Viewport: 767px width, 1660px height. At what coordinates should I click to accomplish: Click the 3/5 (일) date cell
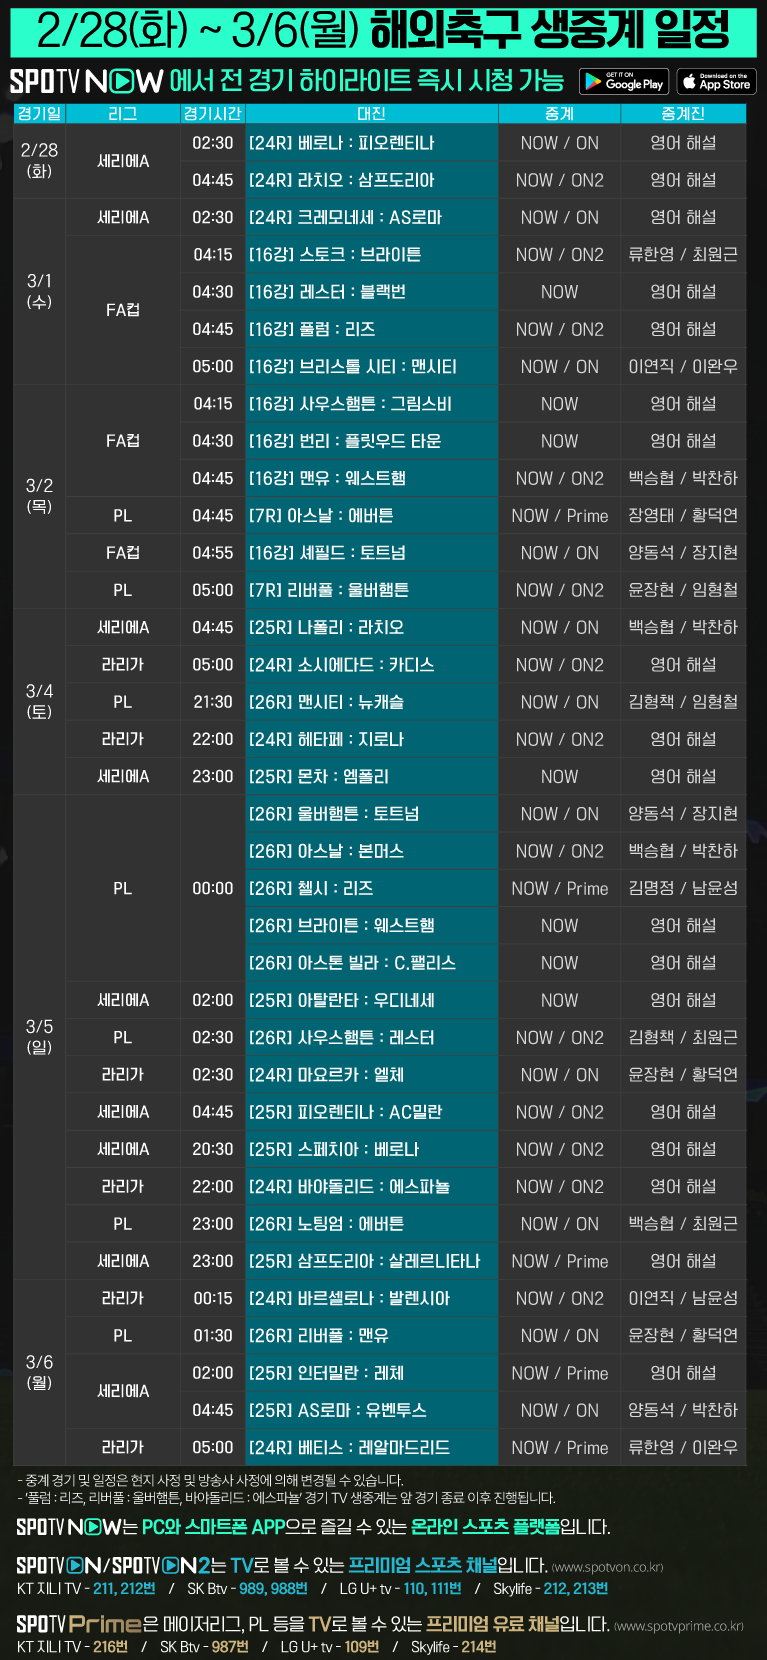(39, 1036)
